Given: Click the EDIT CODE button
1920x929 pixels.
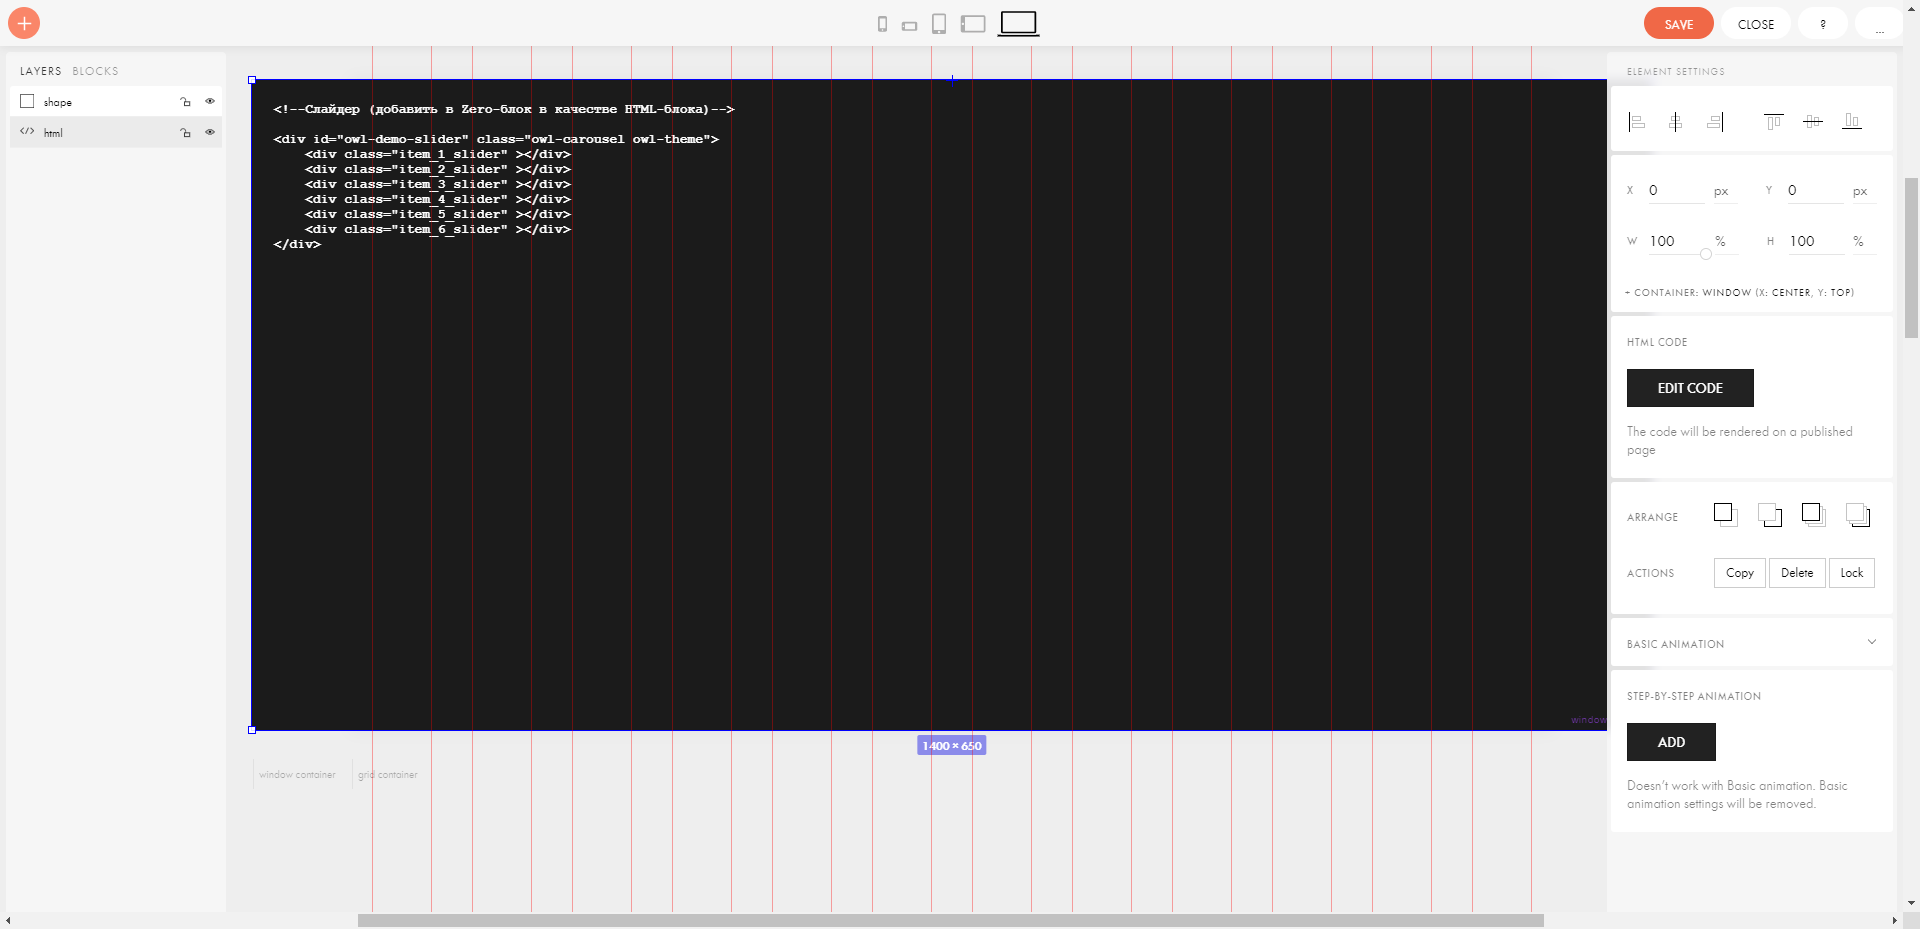Looking at the screenshot, I should tap(1690, 388).
